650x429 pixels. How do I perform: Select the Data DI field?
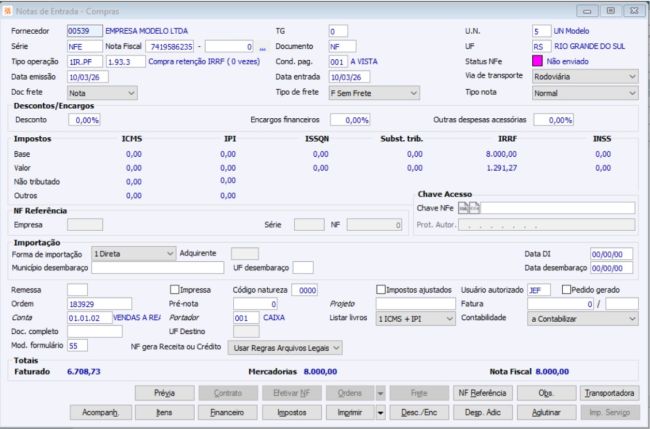[611, 254]
